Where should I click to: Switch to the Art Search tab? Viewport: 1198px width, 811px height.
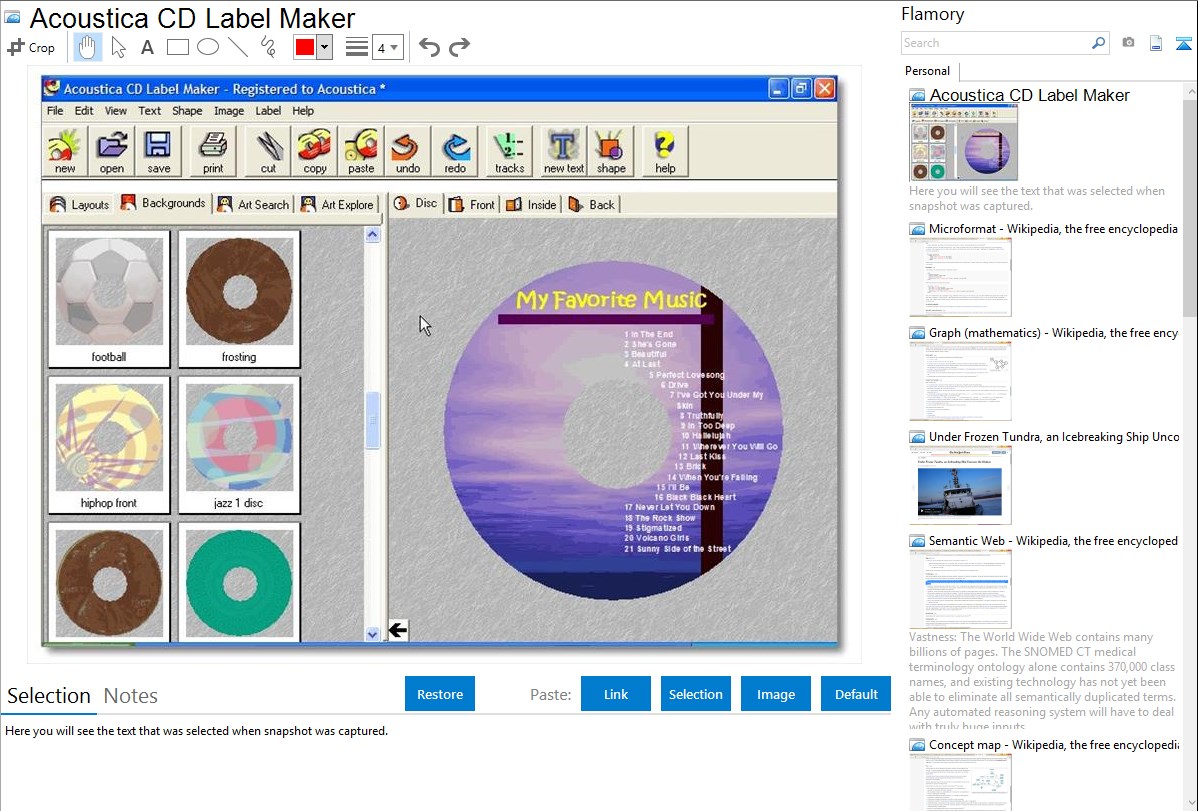click(254, 204)
